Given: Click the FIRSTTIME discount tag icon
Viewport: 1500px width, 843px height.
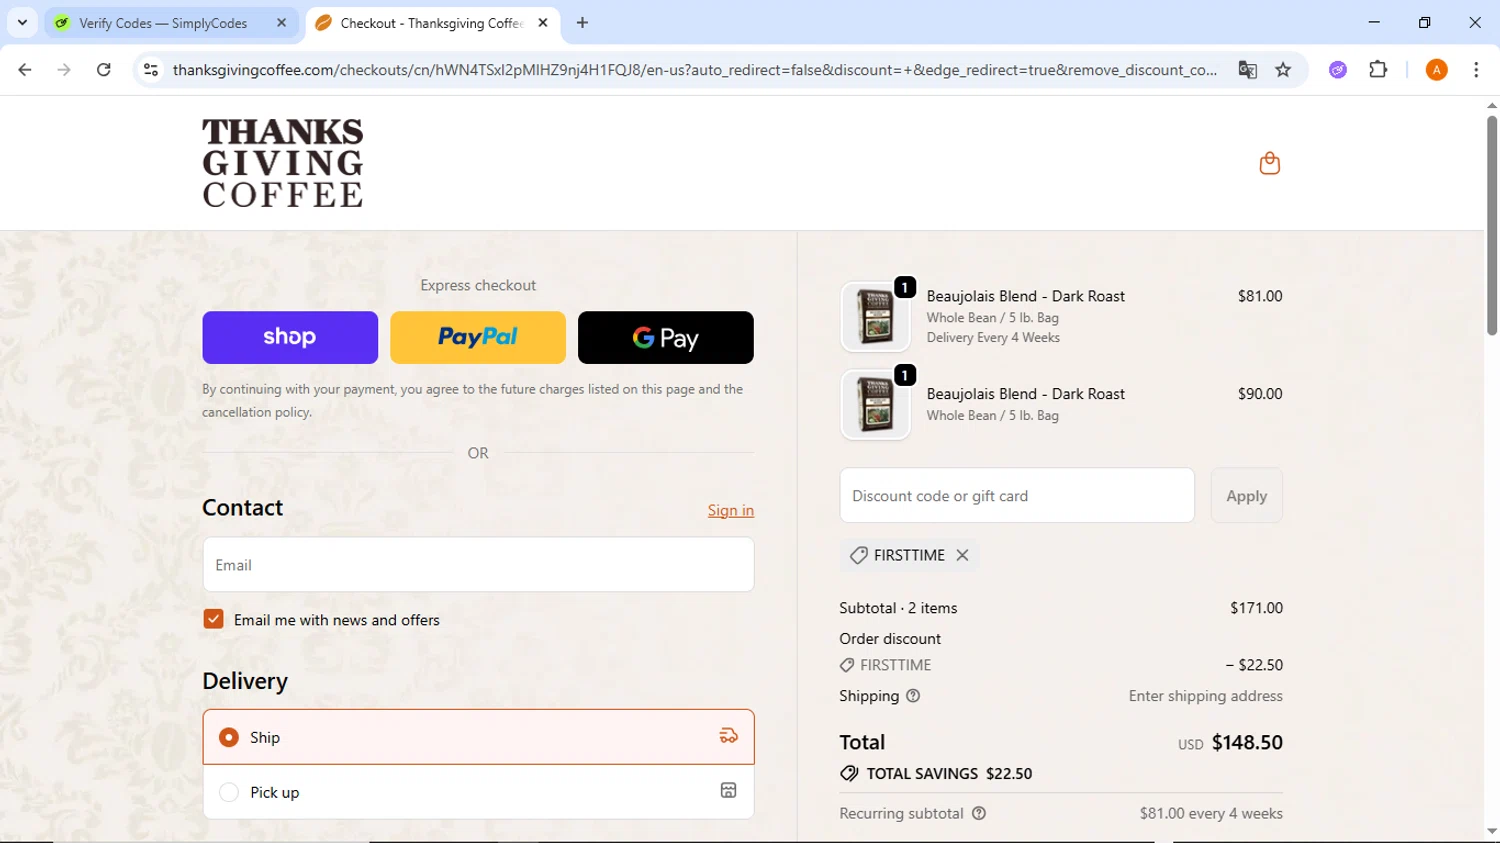Looking at the screenshot, I should pos(858,555).
